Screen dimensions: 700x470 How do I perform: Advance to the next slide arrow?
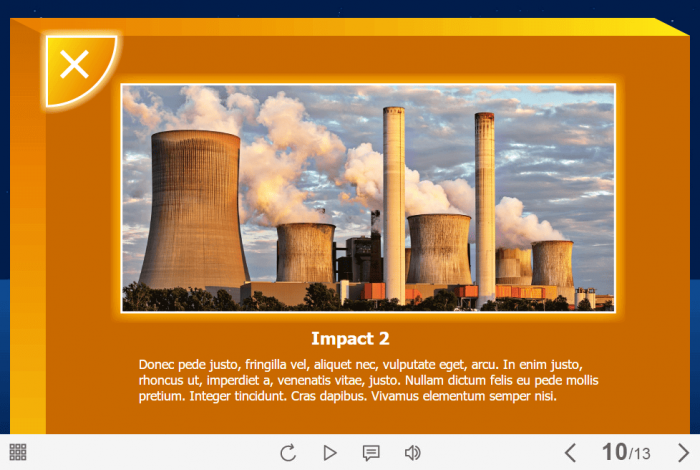pos(683,453)
